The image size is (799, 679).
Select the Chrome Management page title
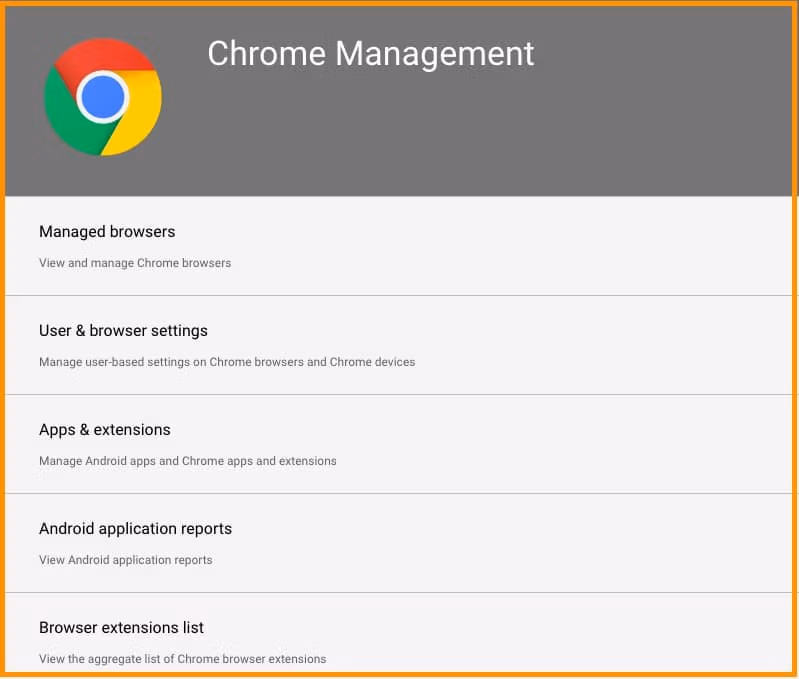pyautogui.click(x=371, y=53)
